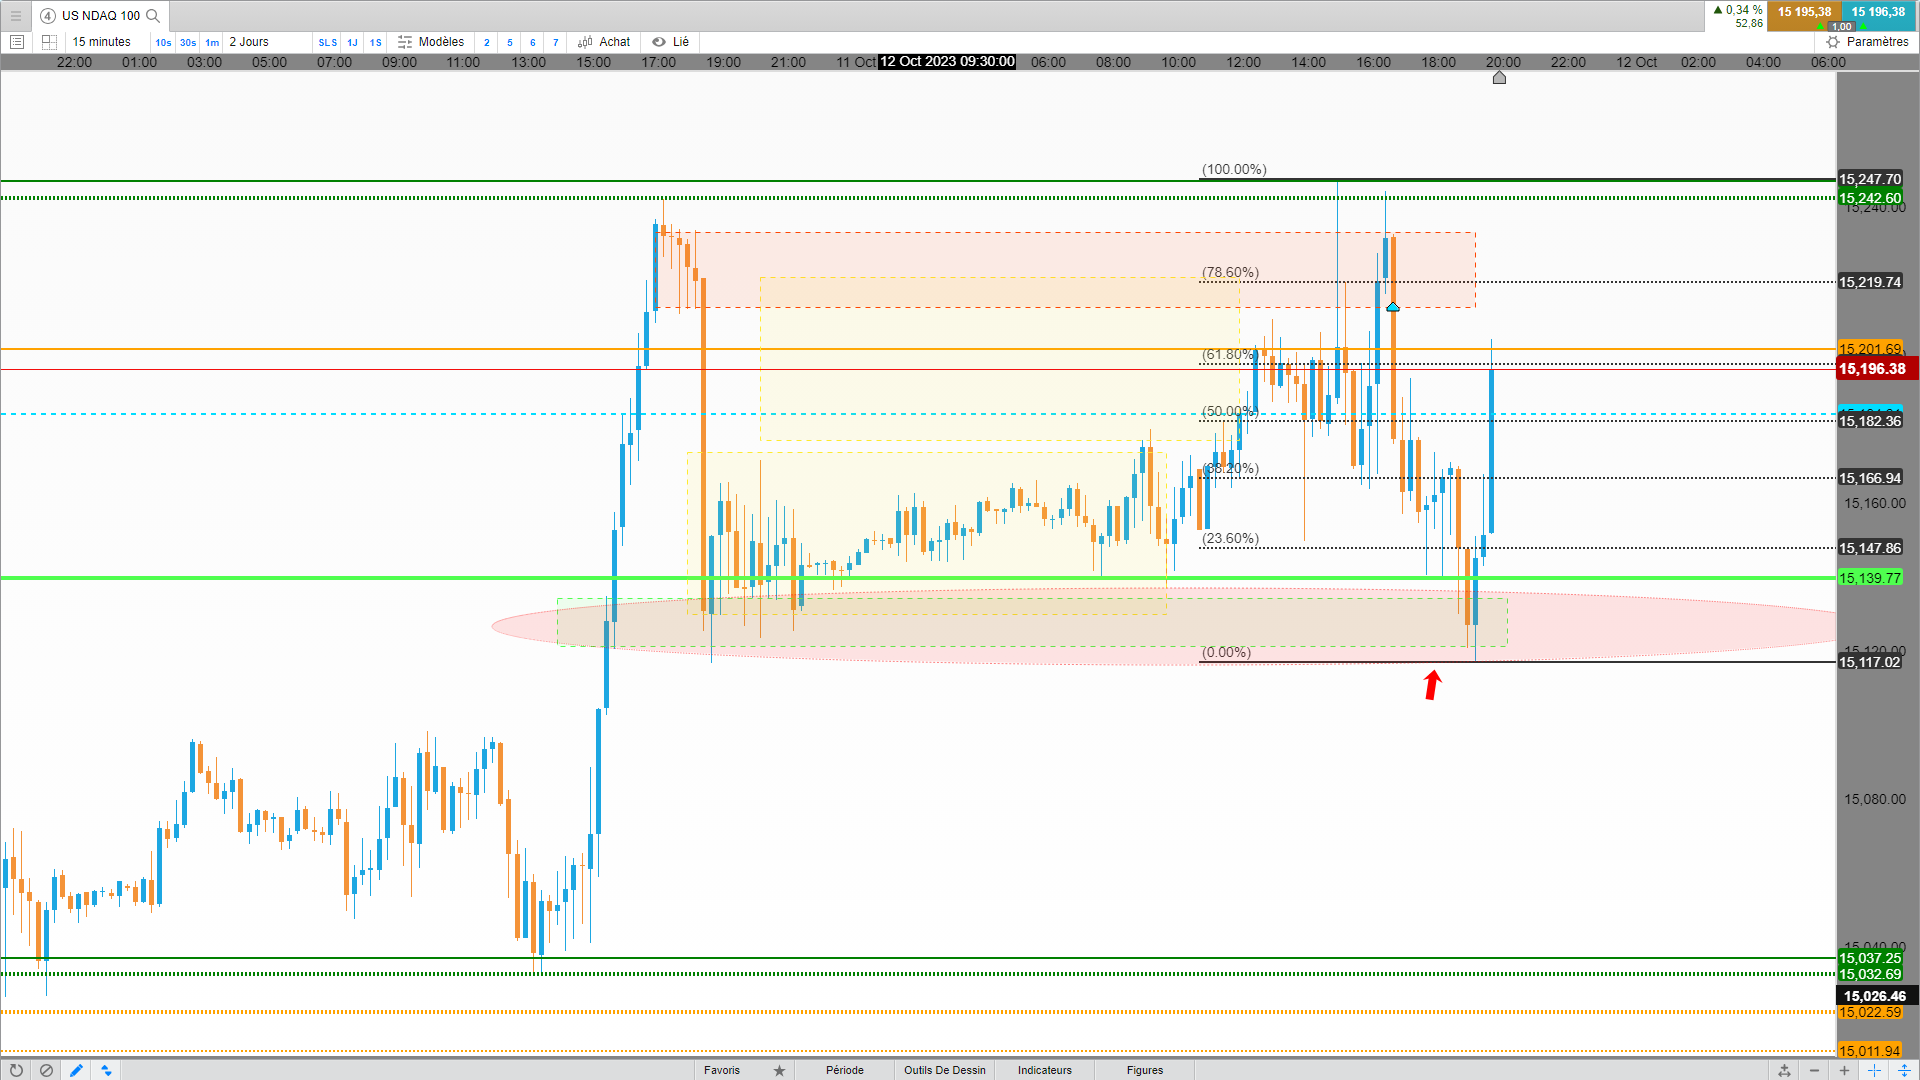
Task: Toggle the Lié linked-chart eye option
Action: tap(670, 42)
